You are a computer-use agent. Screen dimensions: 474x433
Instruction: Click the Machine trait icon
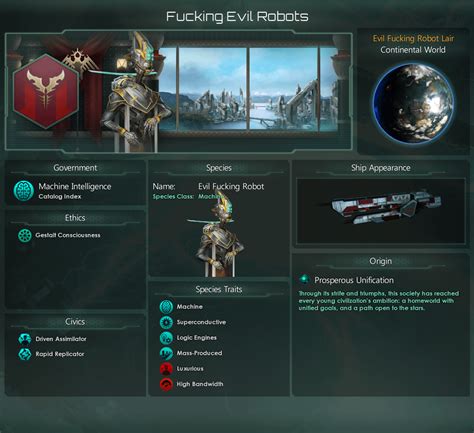(x=166, y=307)
